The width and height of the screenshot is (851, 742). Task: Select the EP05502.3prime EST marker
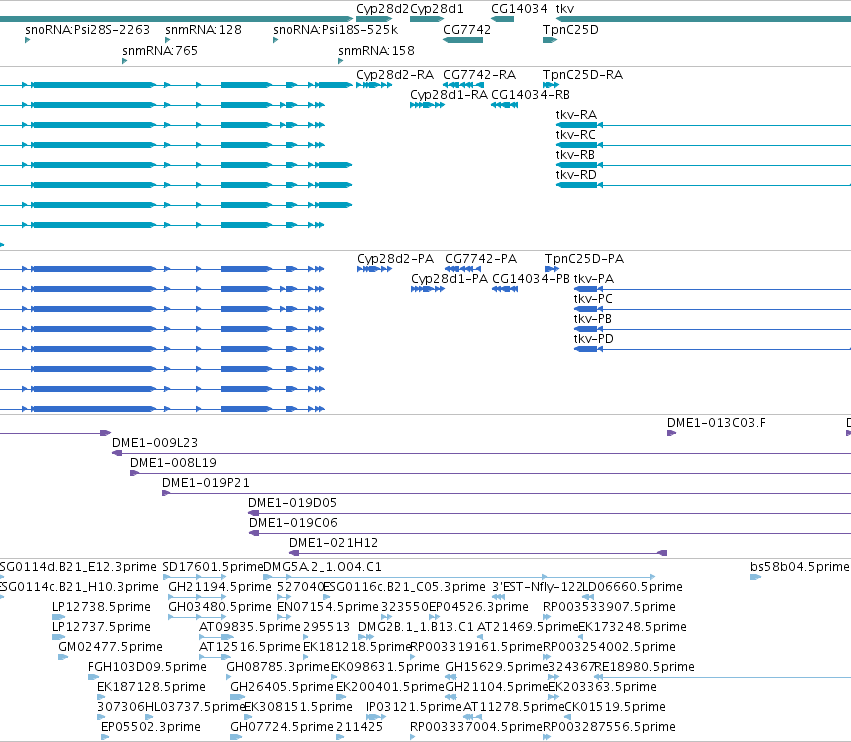point(105,737)
